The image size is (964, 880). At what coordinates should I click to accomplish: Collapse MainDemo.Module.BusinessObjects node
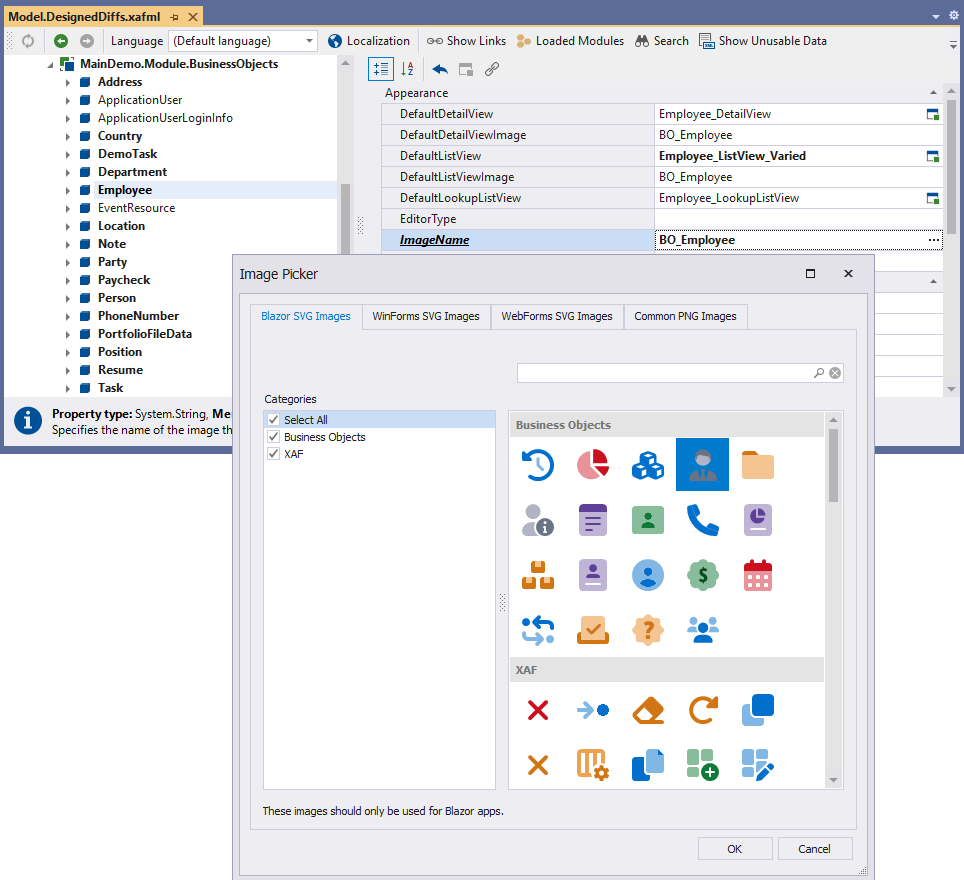(50, 63)
